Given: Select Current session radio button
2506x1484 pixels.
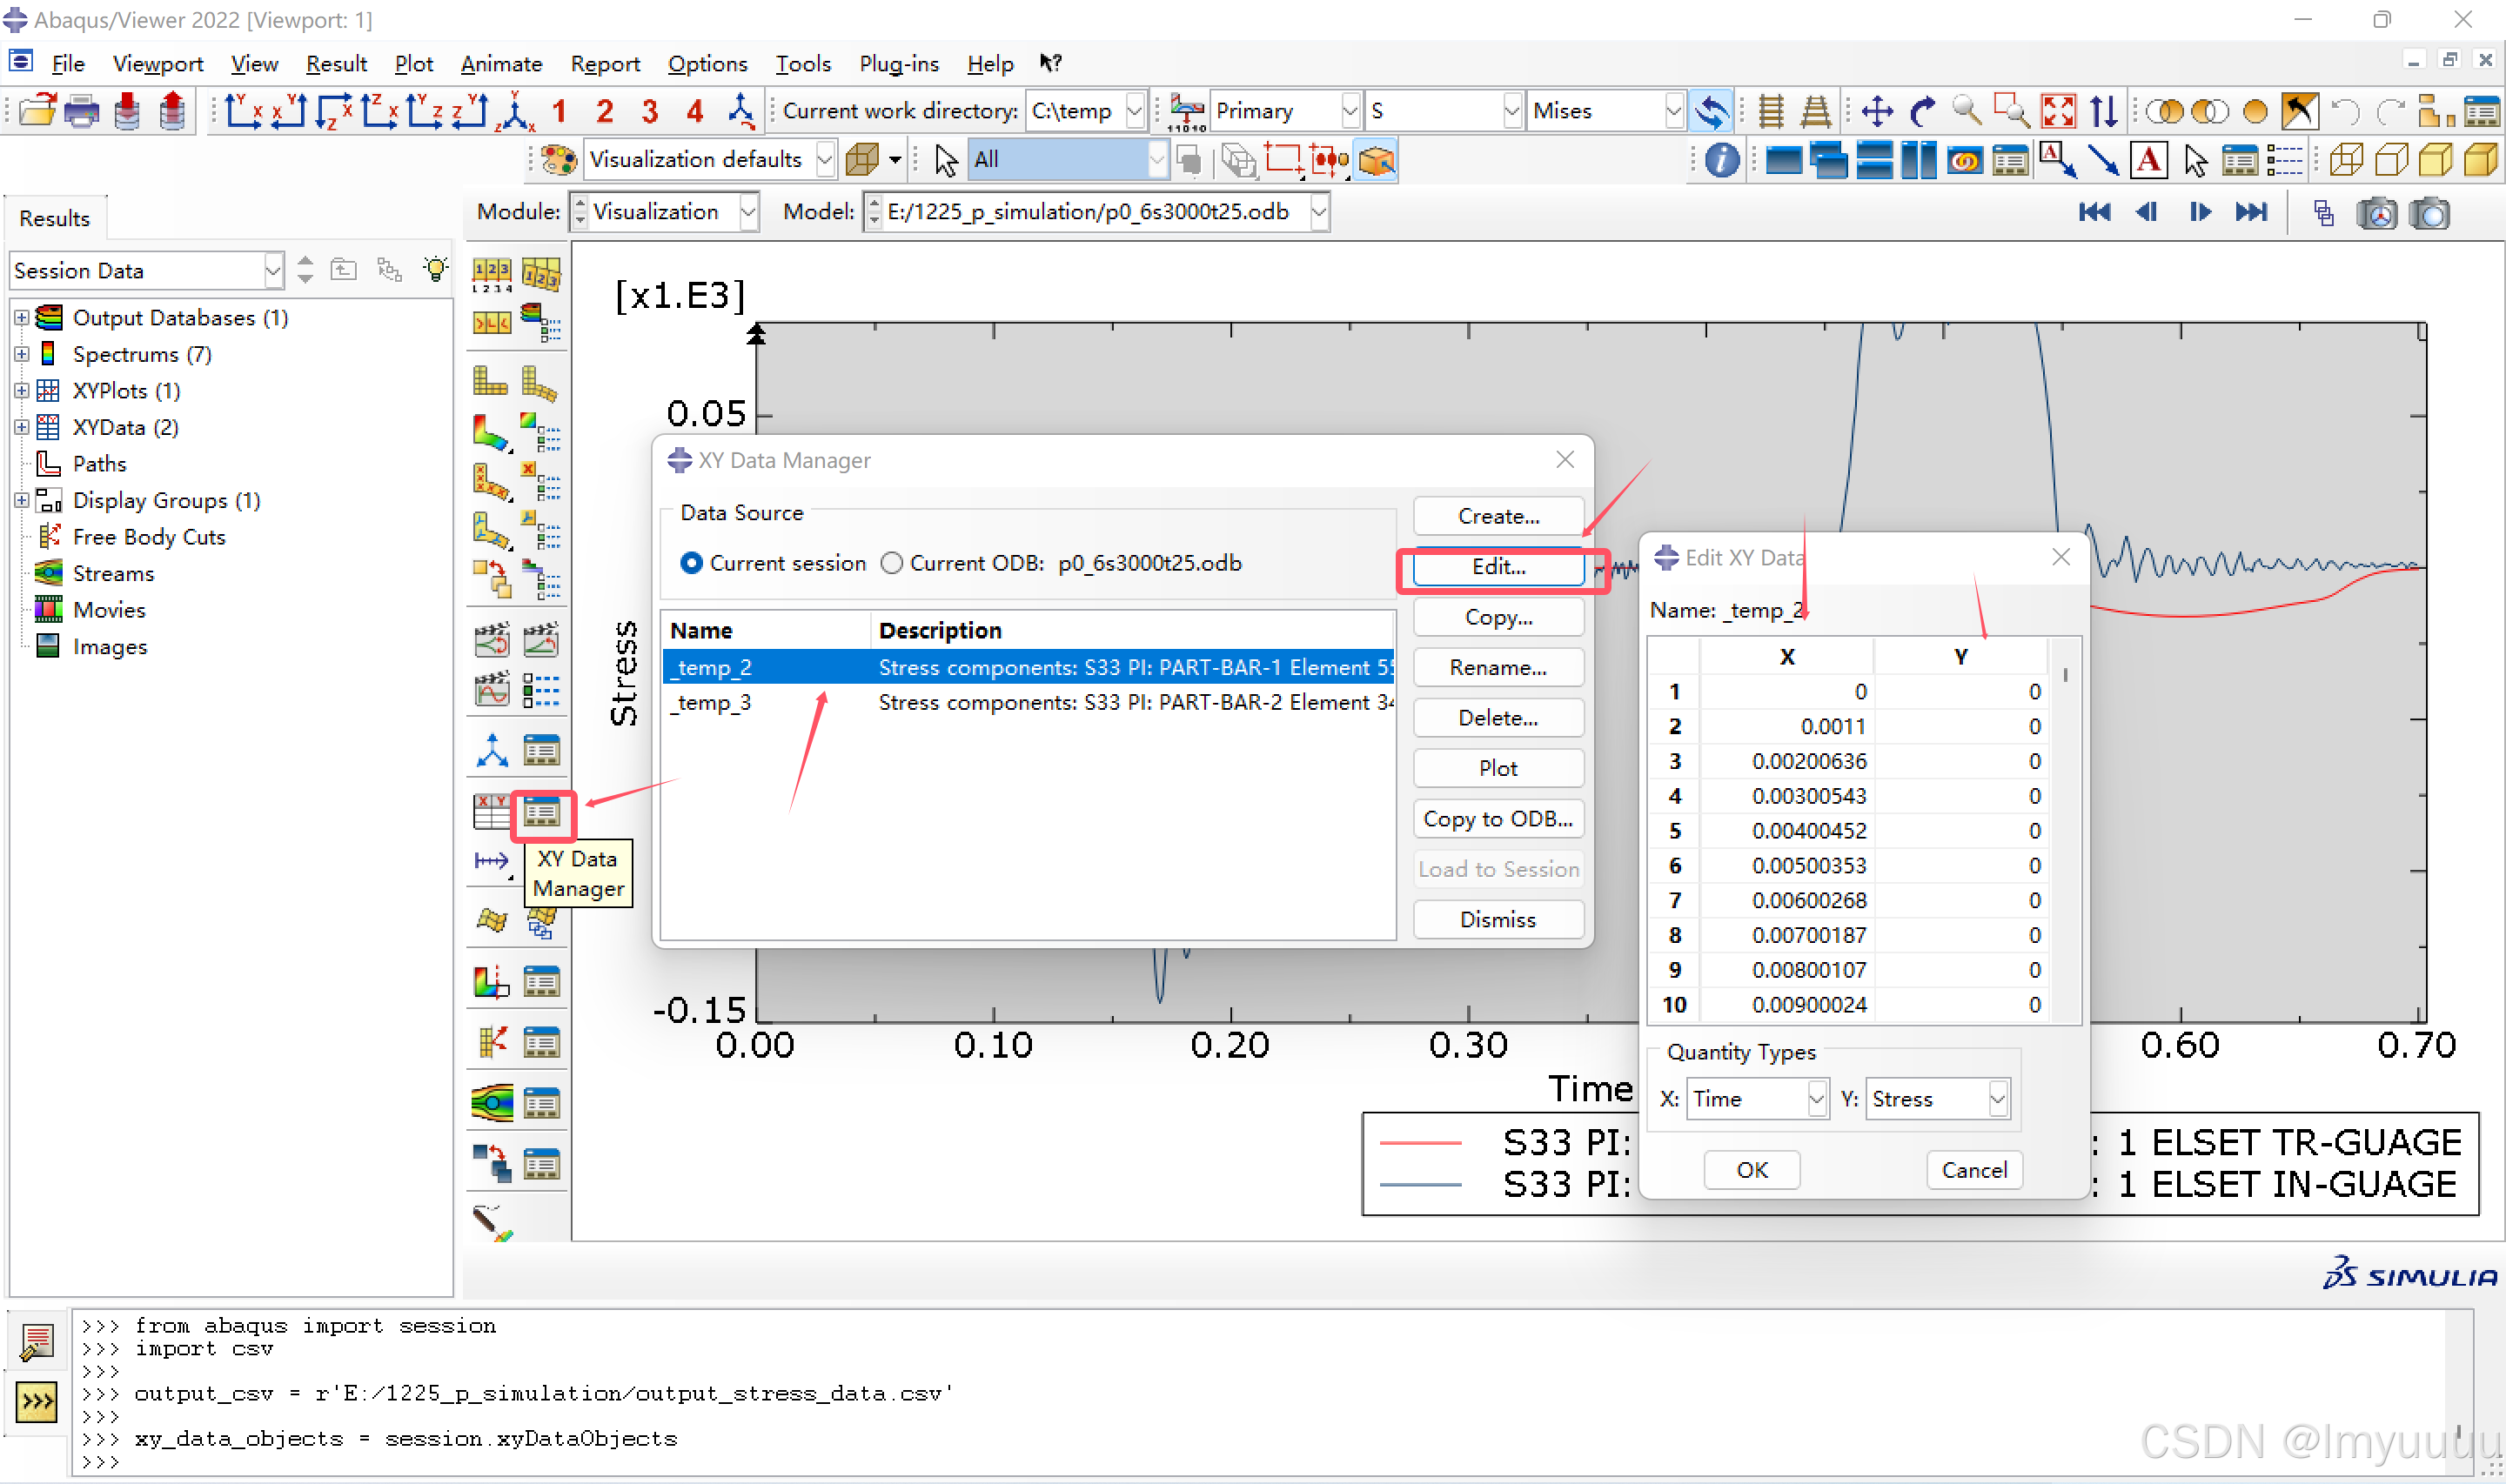Looking at the screenshot, I should coord(691,563).
